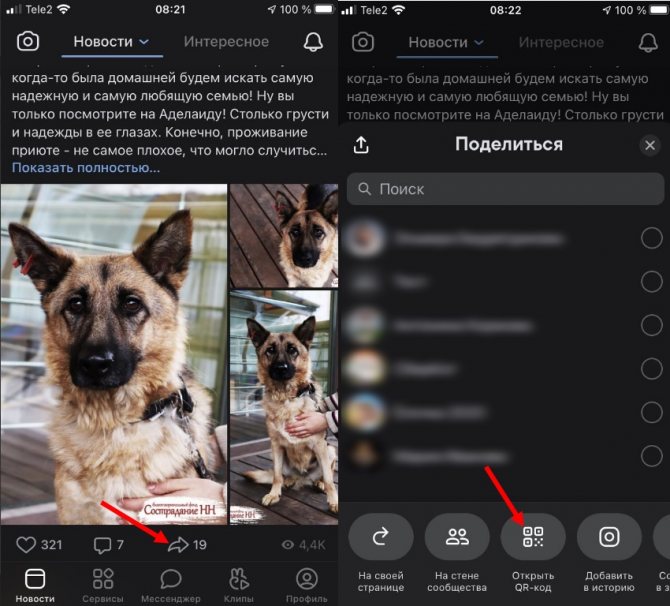Tap system share icon in Поделиться panel
The image size is (670, 606).
(x=361, y=145)
